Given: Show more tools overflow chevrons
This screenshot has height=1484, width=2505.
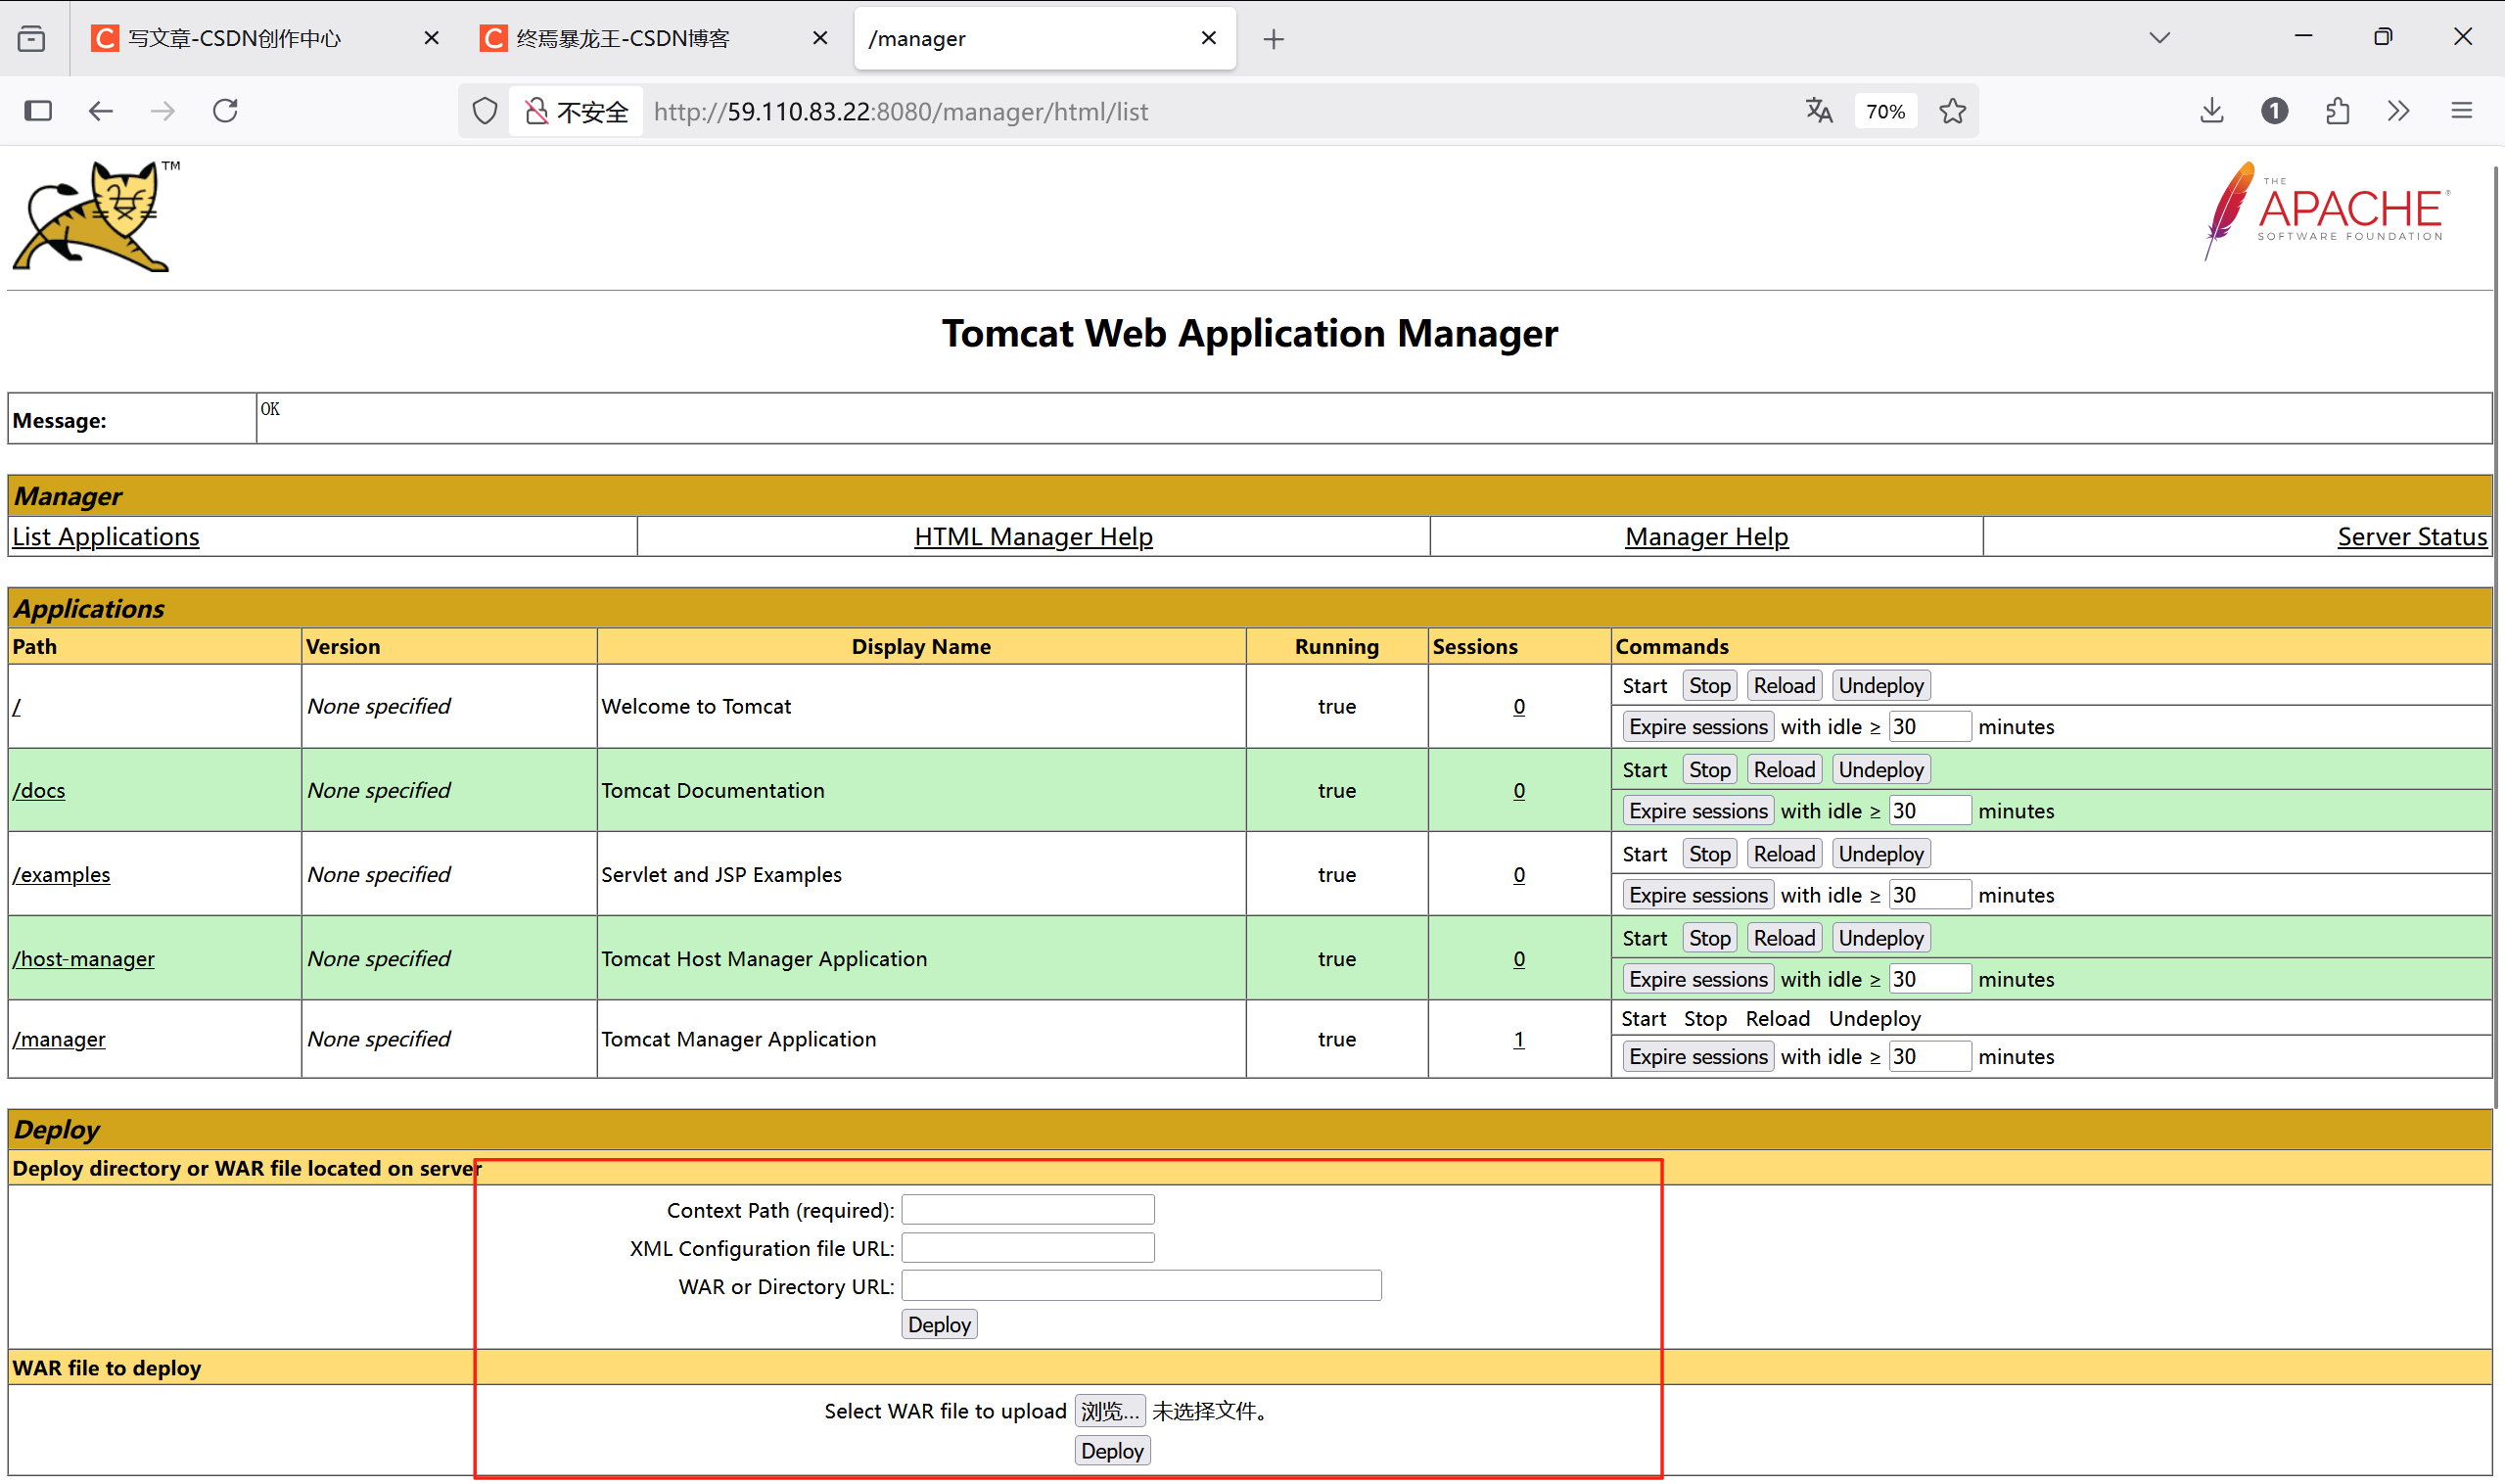Looking at the screenshot, I should pyautogui.click(x=2398, y=110).
